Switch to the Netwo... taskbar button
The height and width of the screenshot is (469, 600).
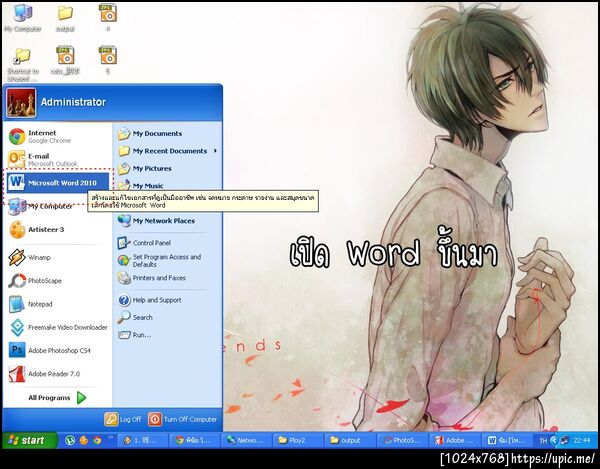tap(246, 440)
